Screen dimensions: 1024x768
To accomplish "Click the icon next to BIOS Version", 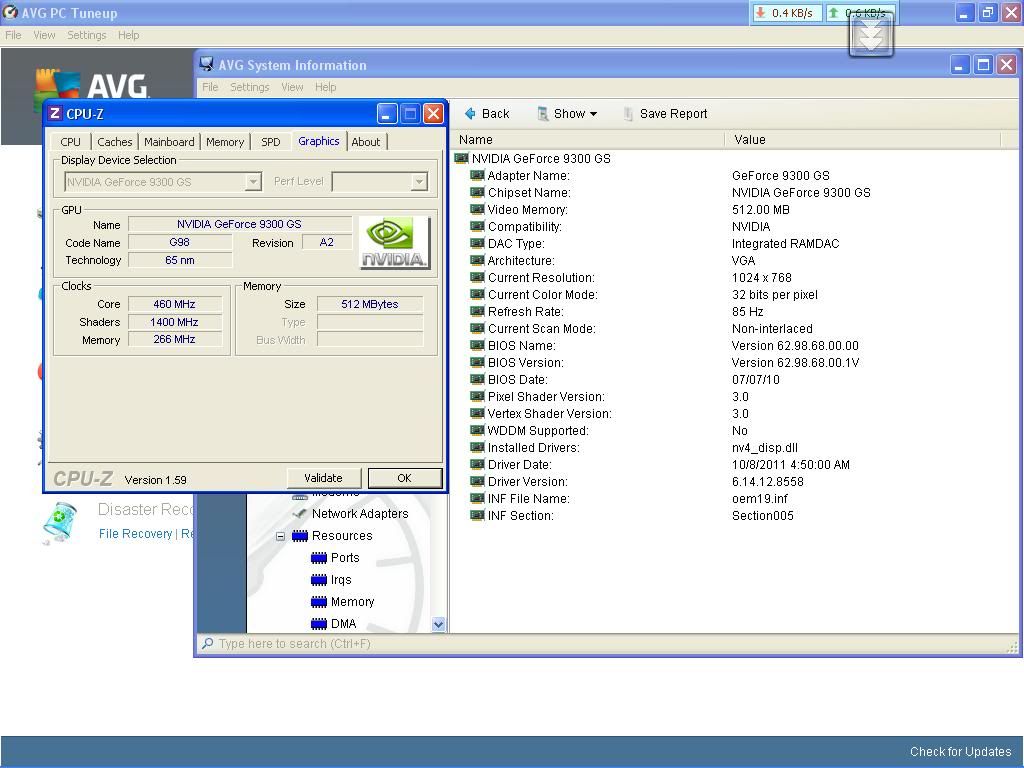I will (x=477, y=362).
